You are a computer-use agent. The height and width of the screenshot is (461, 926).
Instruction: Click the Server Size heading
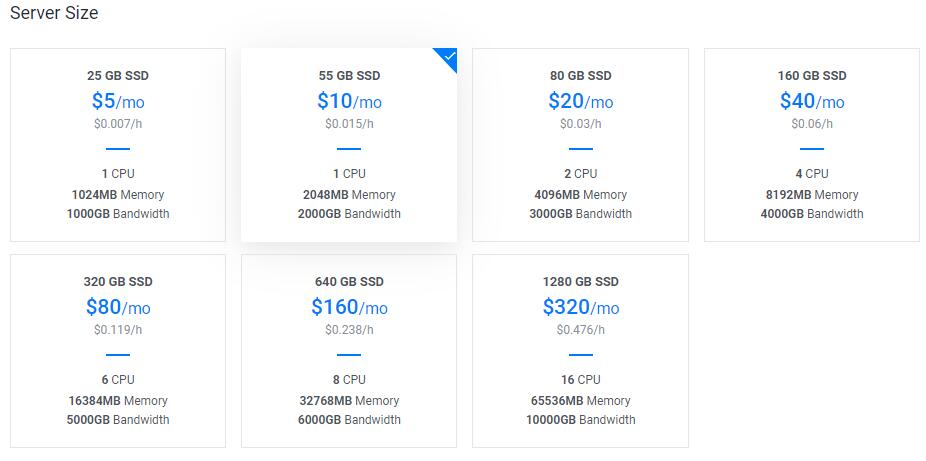(x=54, y=14)
